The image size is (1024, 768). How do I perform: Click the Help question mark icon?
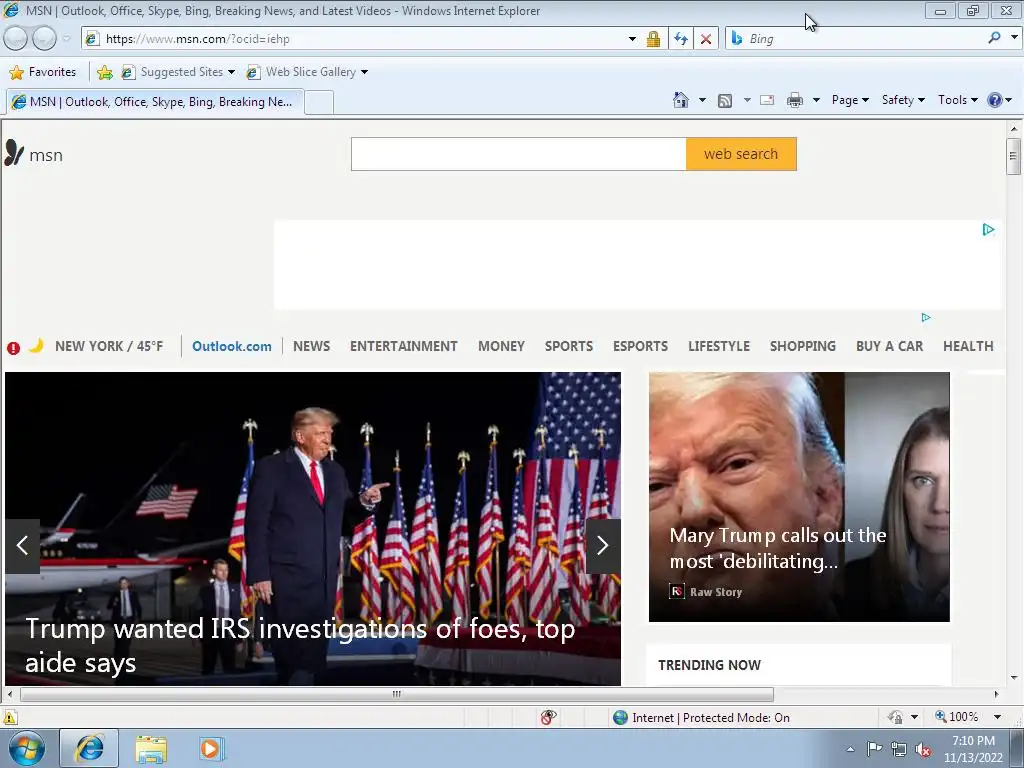pos(995,100)
